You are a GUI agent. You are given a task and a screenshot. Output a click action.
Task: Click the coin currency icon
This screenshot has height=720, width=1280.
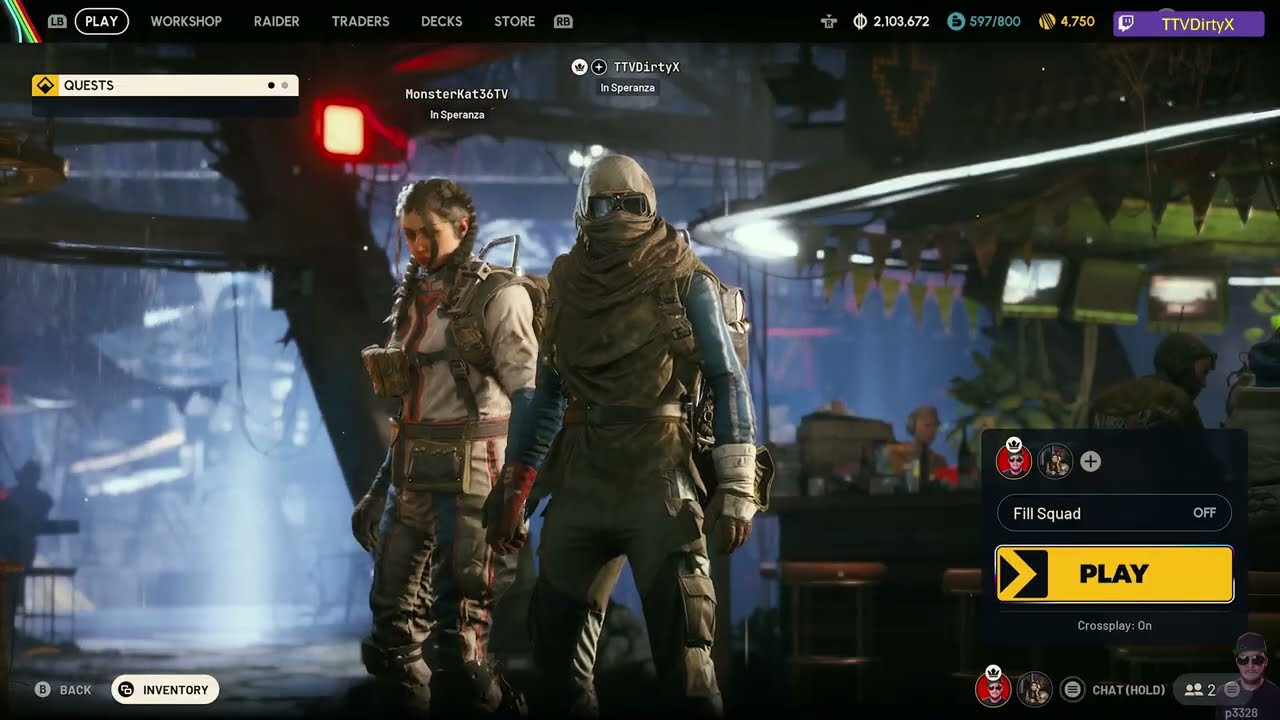860,21
